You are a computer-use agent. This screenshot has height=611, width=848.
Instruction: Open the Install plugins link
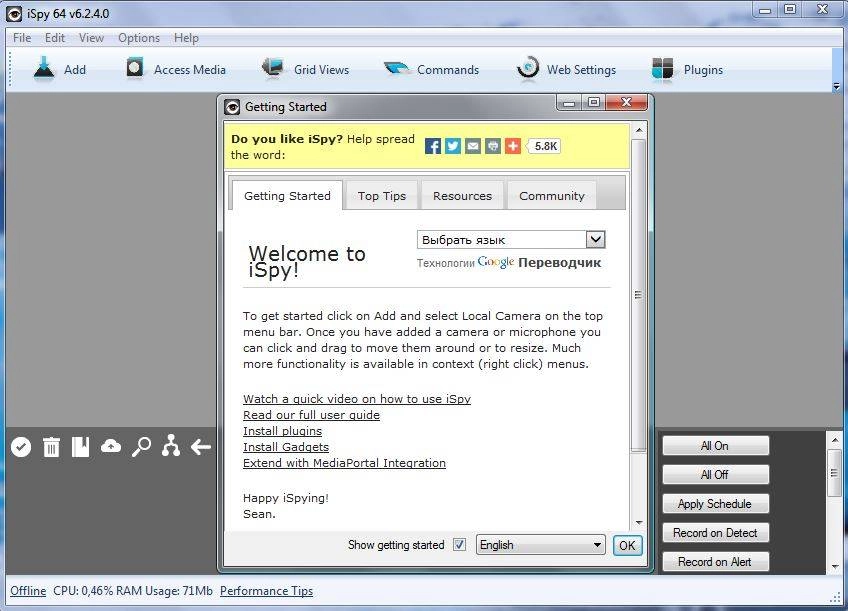[x=282, y=431]
